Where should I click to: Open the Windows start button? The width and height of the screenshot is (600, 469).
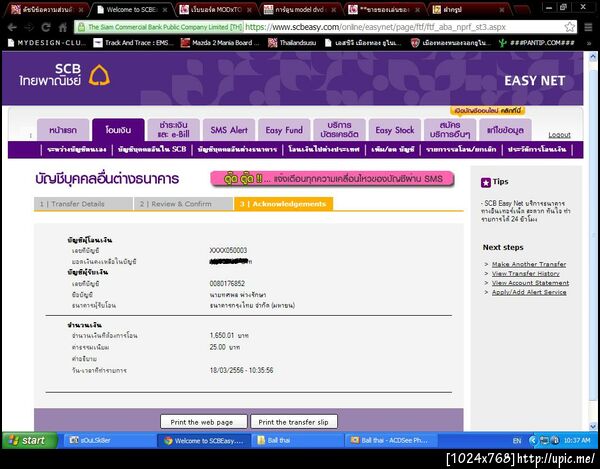point(30,440)
